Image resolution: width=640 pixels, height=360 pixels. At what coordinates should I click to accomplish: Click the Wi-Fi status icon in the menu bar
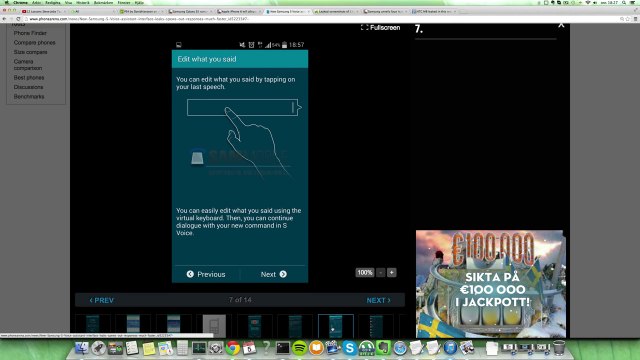tap(588, 2)
